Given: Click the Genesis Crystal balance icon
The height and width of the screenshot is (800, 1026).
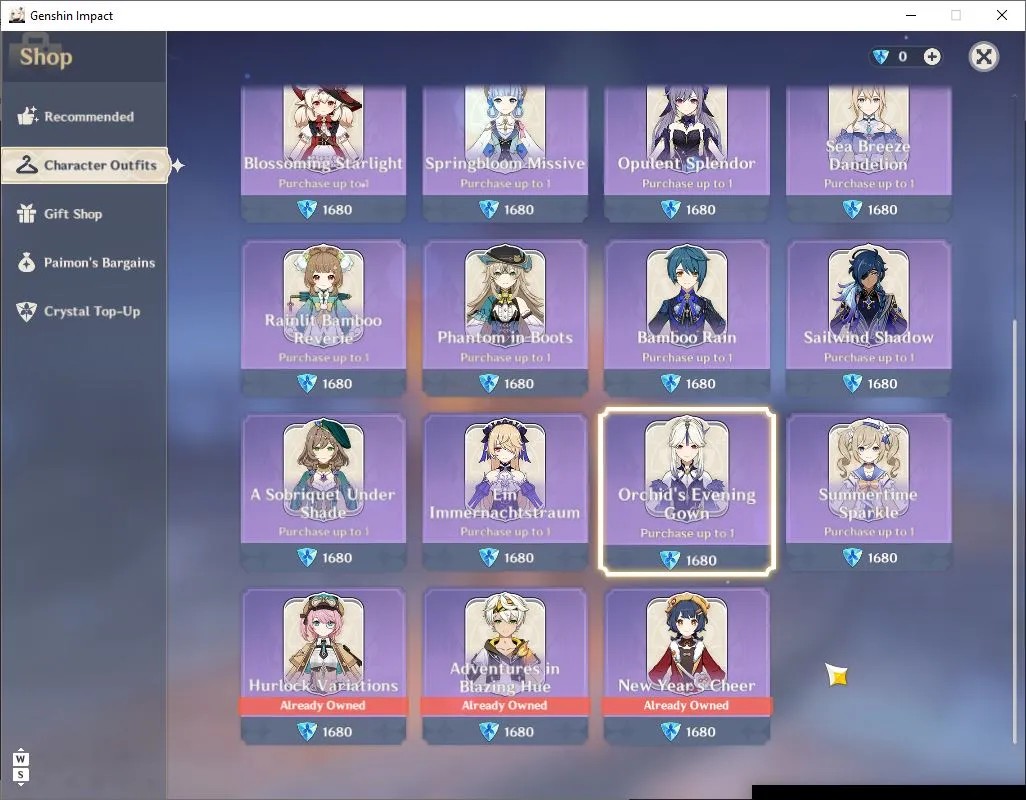Looking at the screenshot, I should (881, 57).
